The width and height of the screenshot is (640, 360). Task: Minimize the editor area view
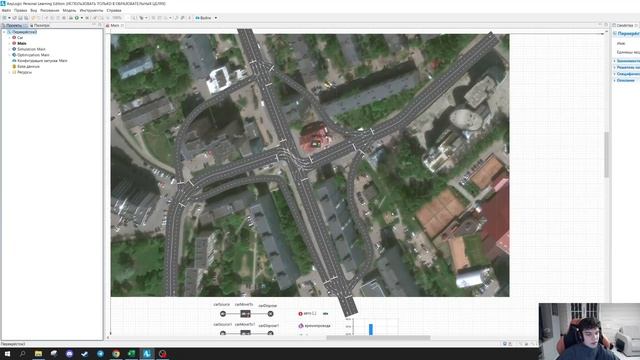(x=600, y=25)
